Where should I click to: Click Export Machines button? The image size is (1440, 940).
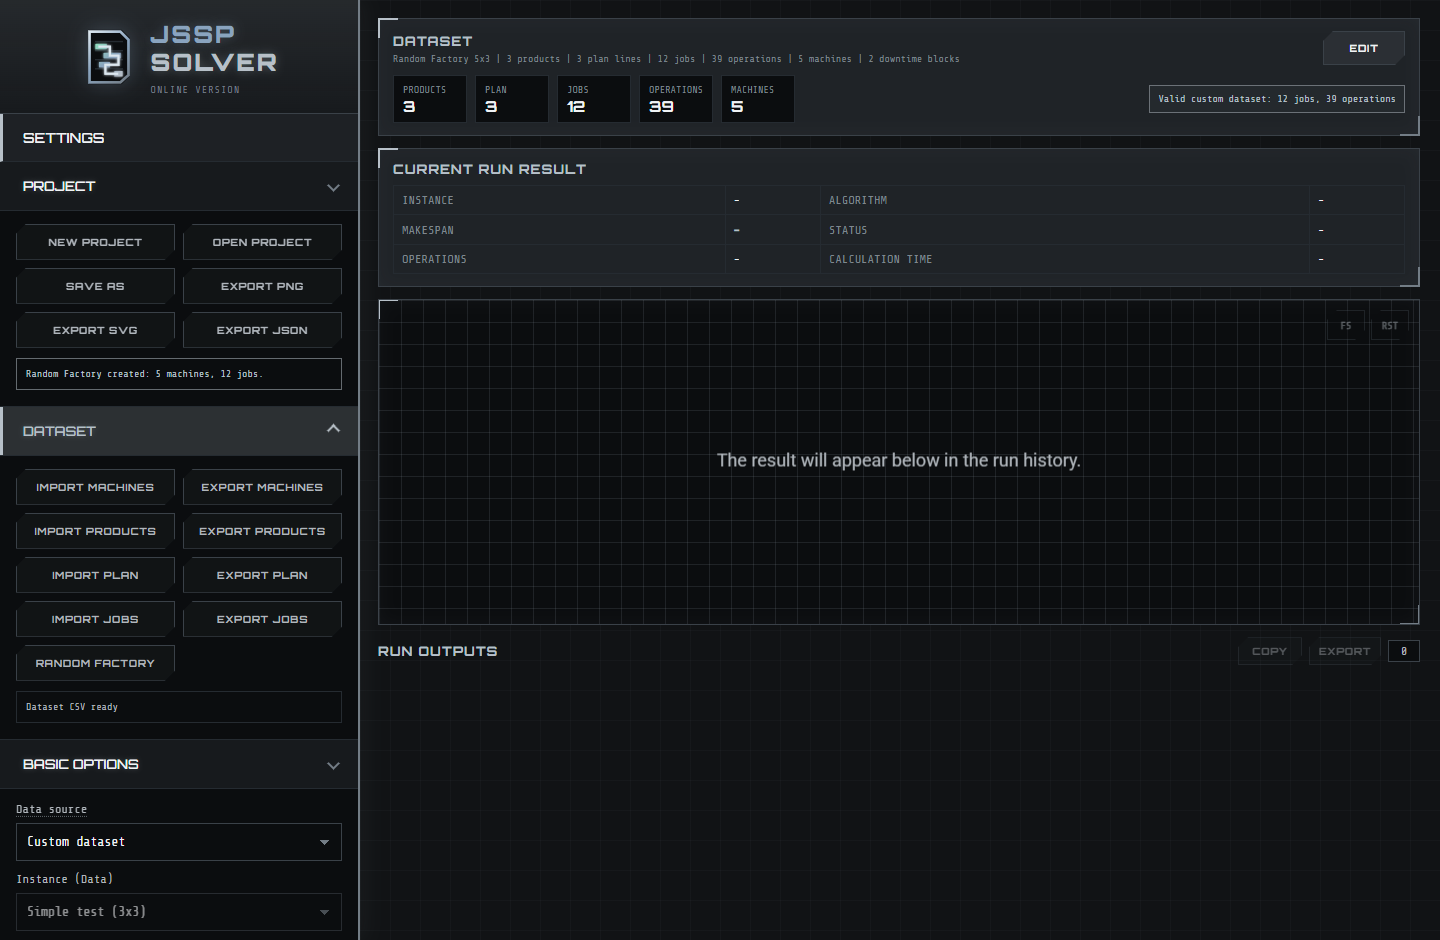262,487
